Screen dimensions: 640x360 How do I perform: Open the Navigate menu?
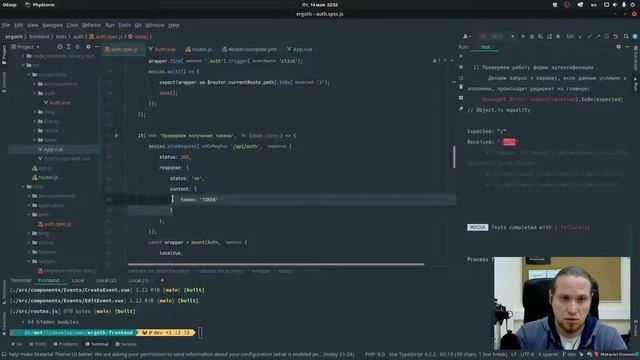point(53,25)
